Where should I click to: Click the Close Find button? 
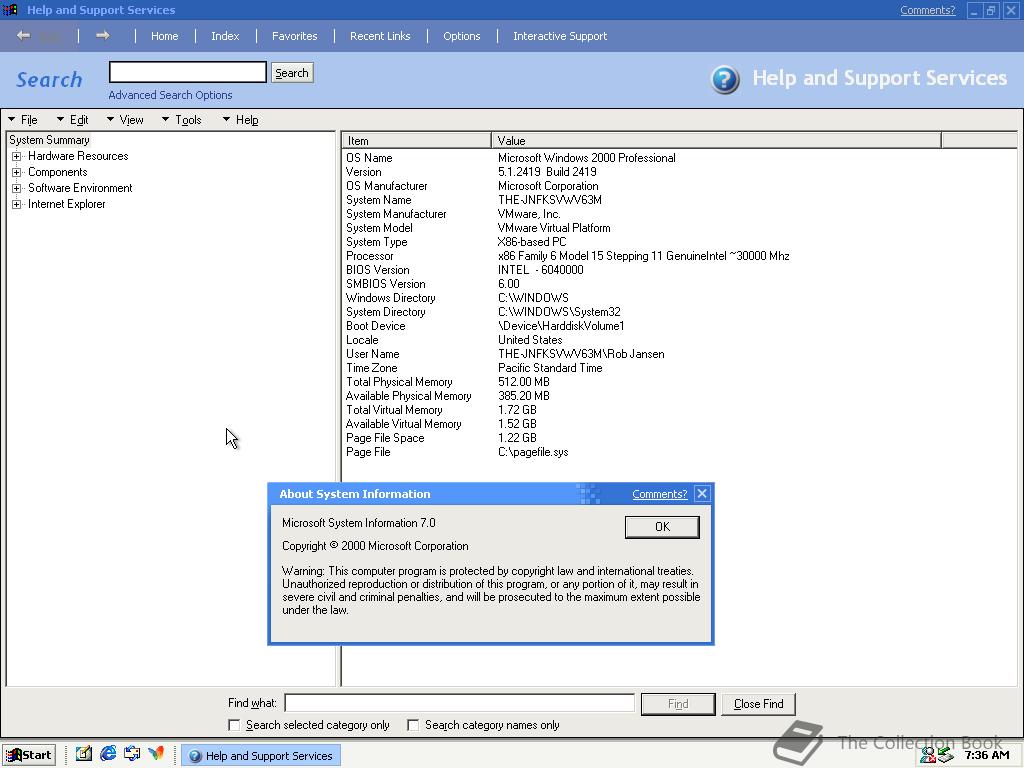click(x=758, y=704)
